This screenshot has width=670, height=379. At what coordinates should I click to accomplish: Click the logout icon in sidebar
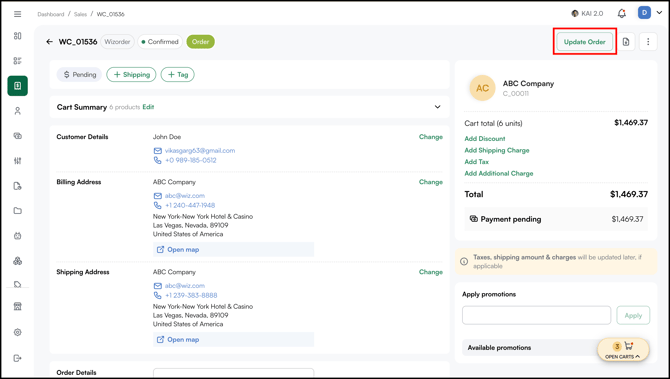click(x=18, y=358)
